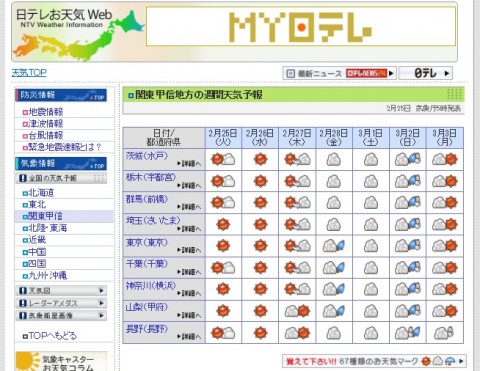
Task: Click 栃木 Mar 1 cloudy icon
Action: [371, 181]
